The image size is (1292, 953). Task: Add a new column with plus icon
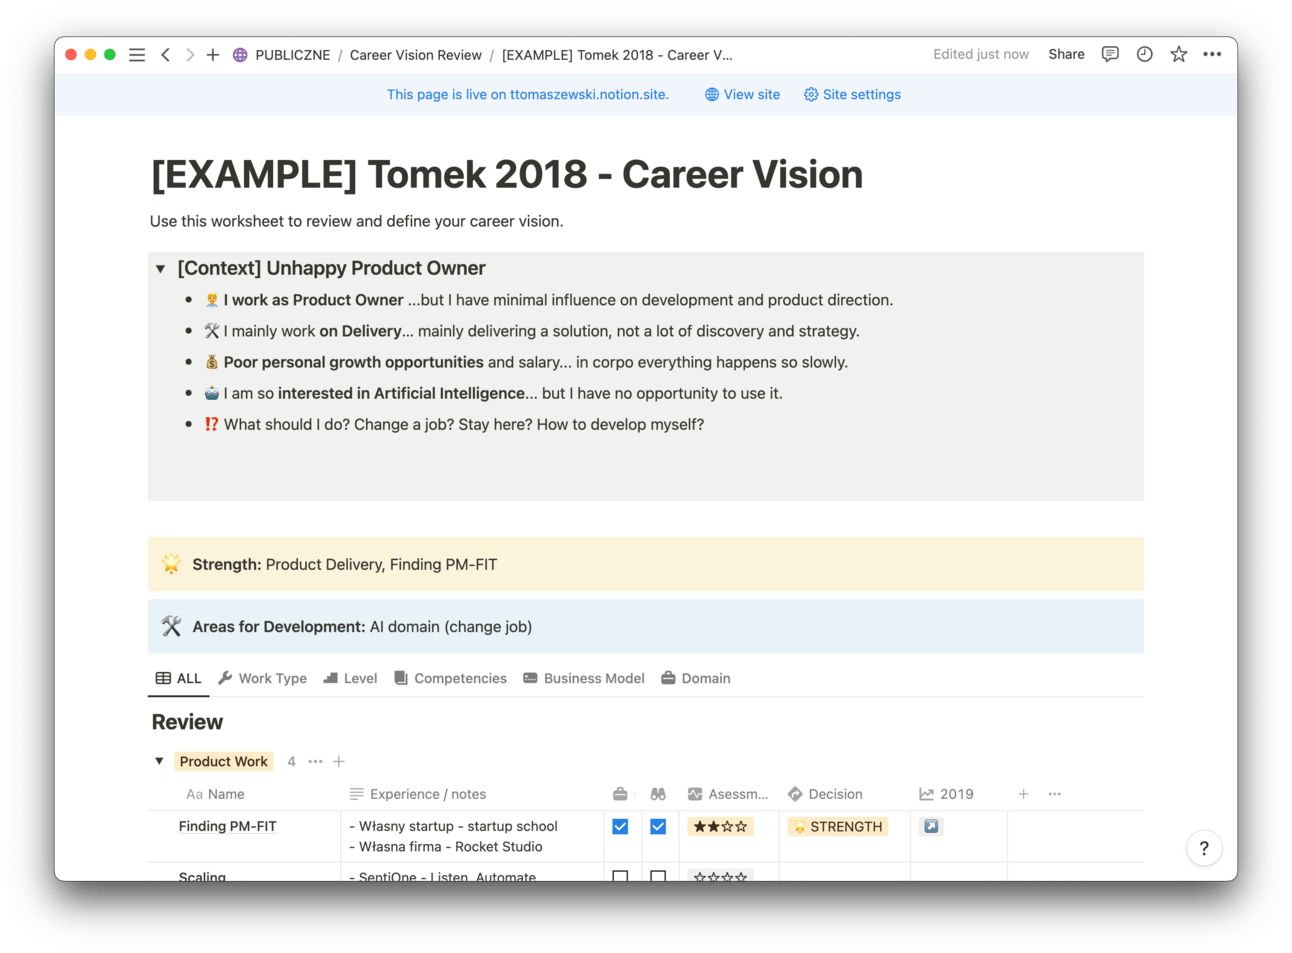1023,794
